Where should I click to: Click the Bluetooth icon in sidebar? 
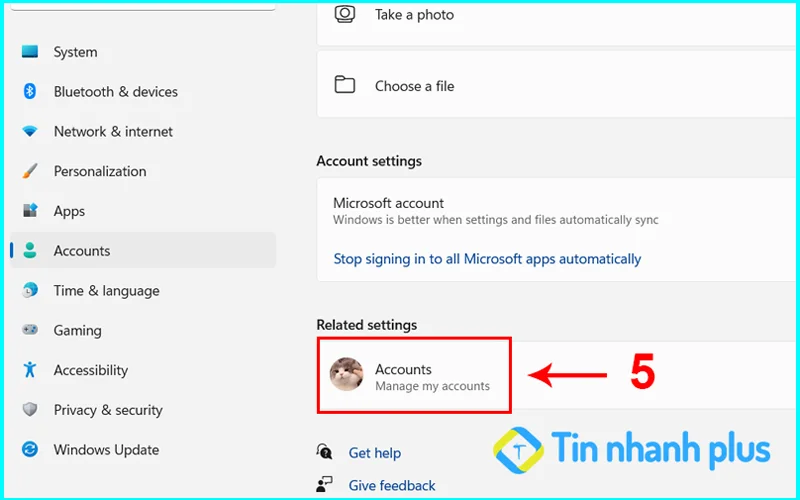(x=30, y=91)
